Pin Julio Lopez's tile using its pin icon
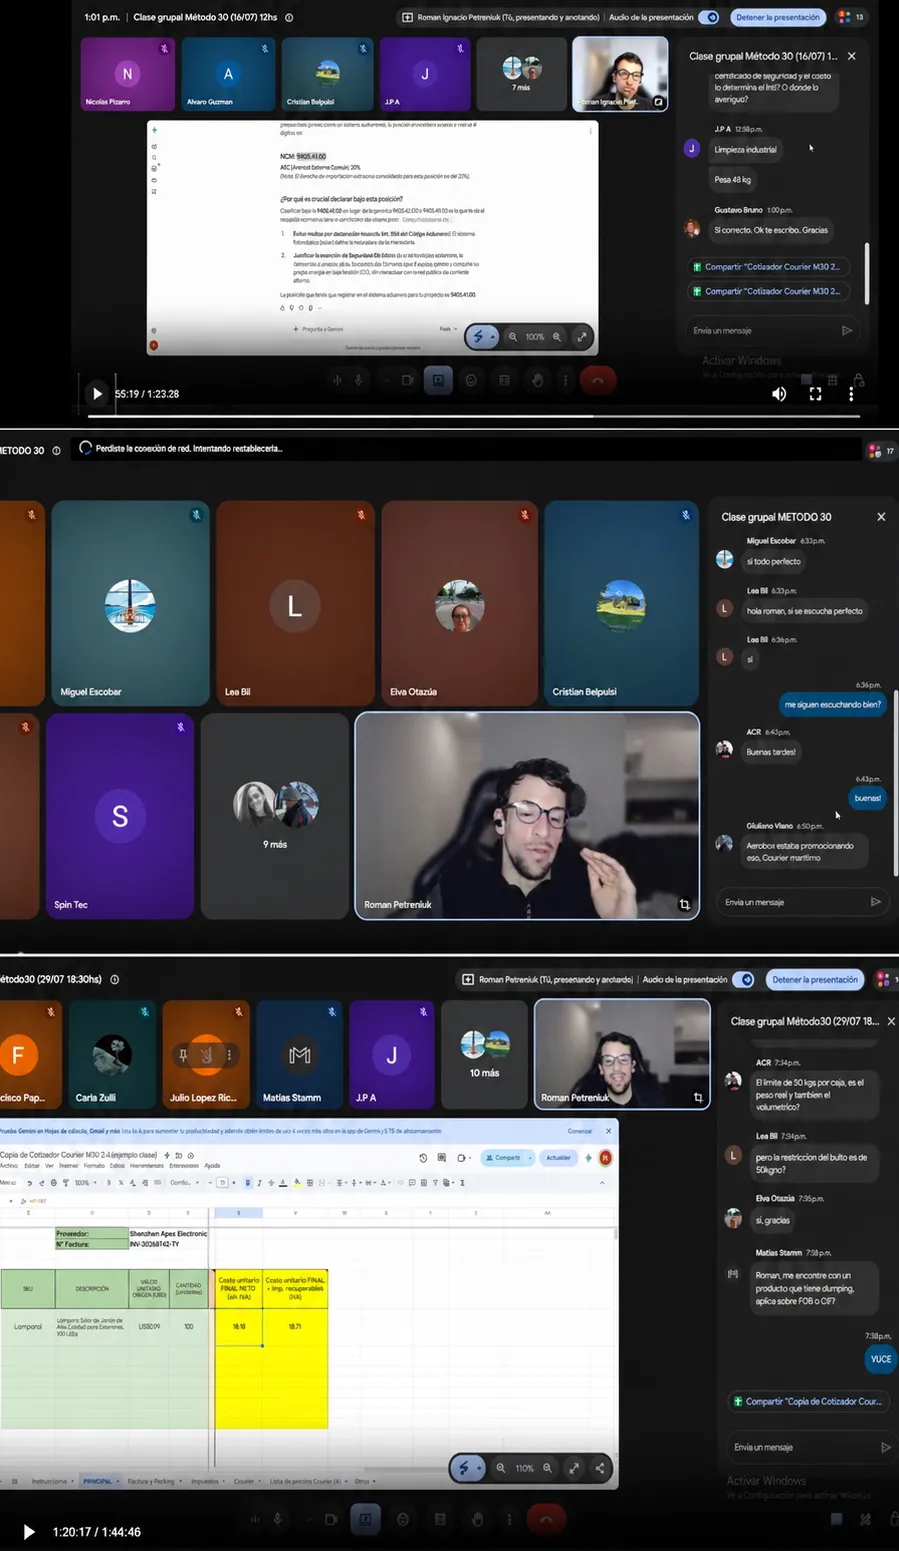Image resolution: width=899 pixels, height=1551 pixels. point(183,1055)
